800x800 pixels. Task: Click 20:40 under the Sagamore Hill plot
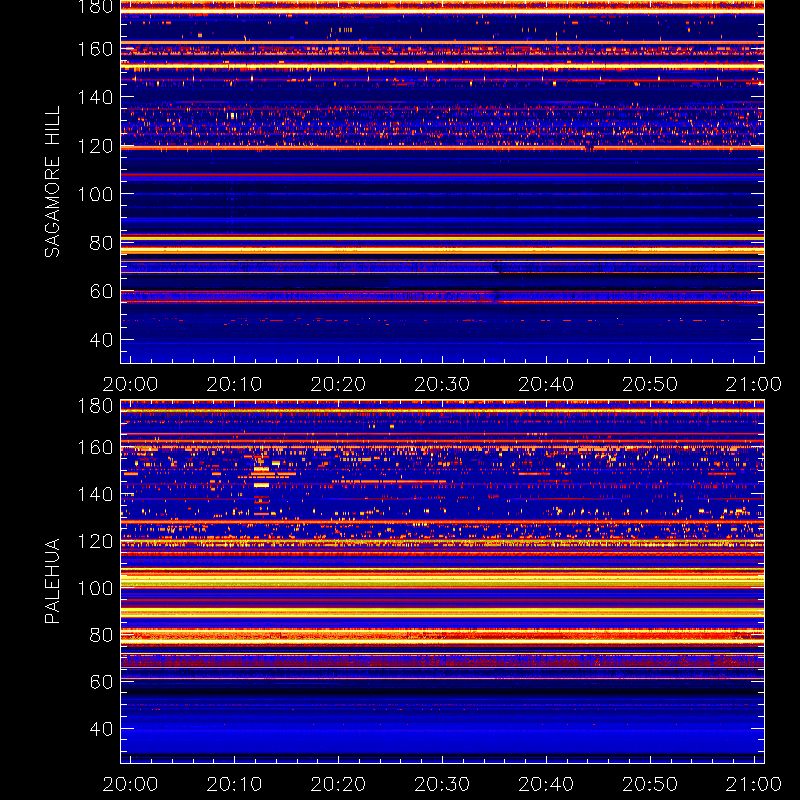tap(546, 384)
